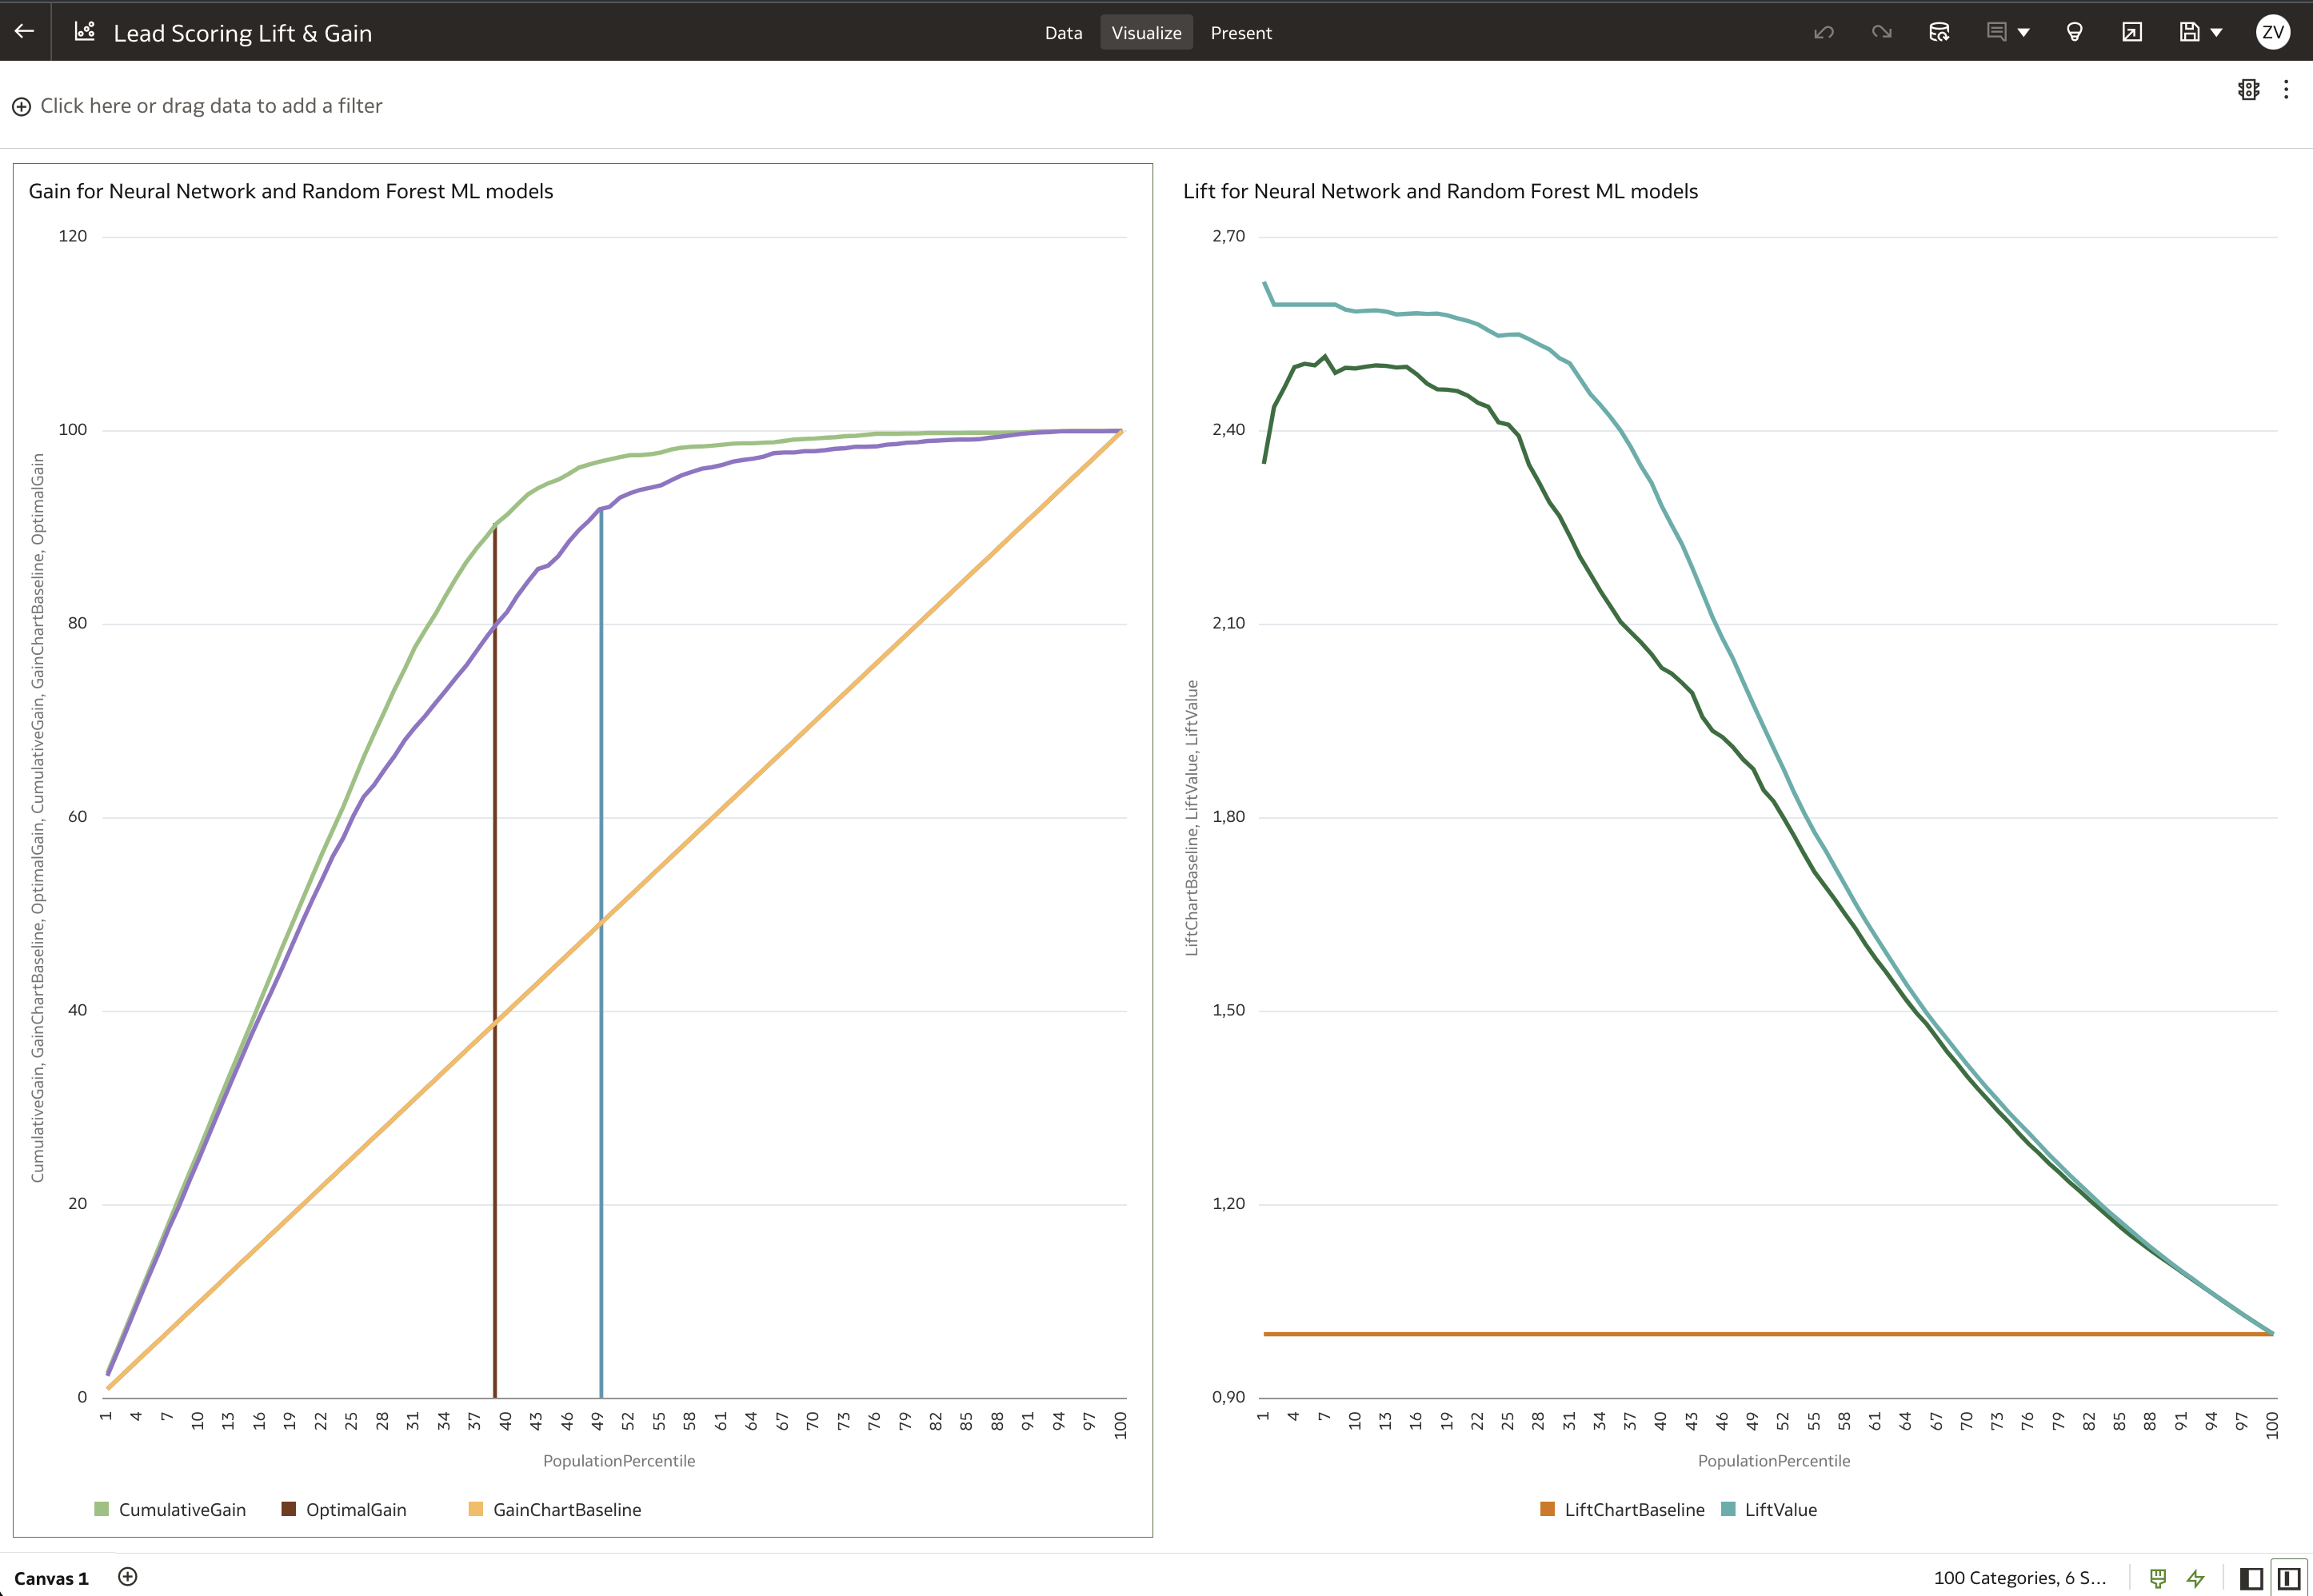Click the back arrow to exit workbook
The width and height of the screenshot is (2313, 1596).
25,32
